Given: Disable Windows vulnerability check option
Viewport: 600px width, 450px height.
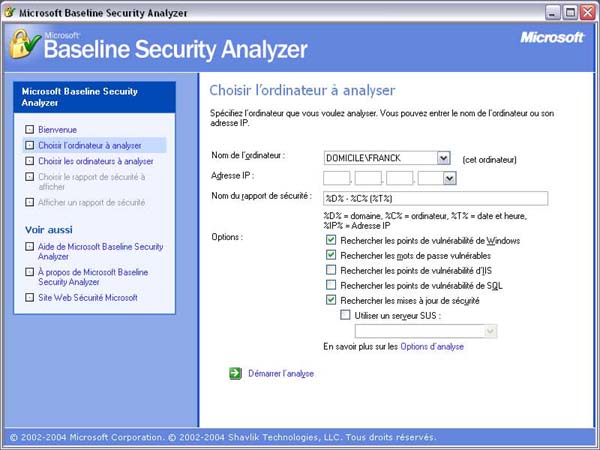Looking at the screenshot, I should (332, 241).
